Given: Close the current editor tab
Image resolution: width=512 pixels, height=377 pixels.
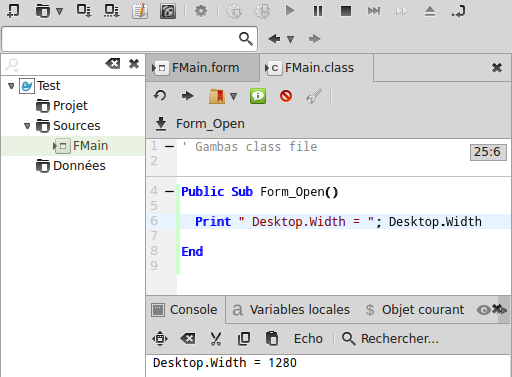Looking at the screenshot, I should (497, 68).
